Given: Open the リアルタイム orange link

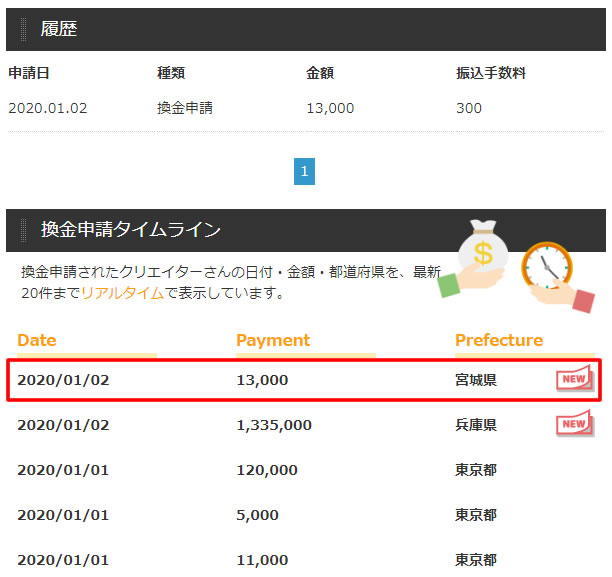Looking at the screenshot, I should tap(121, 293).
